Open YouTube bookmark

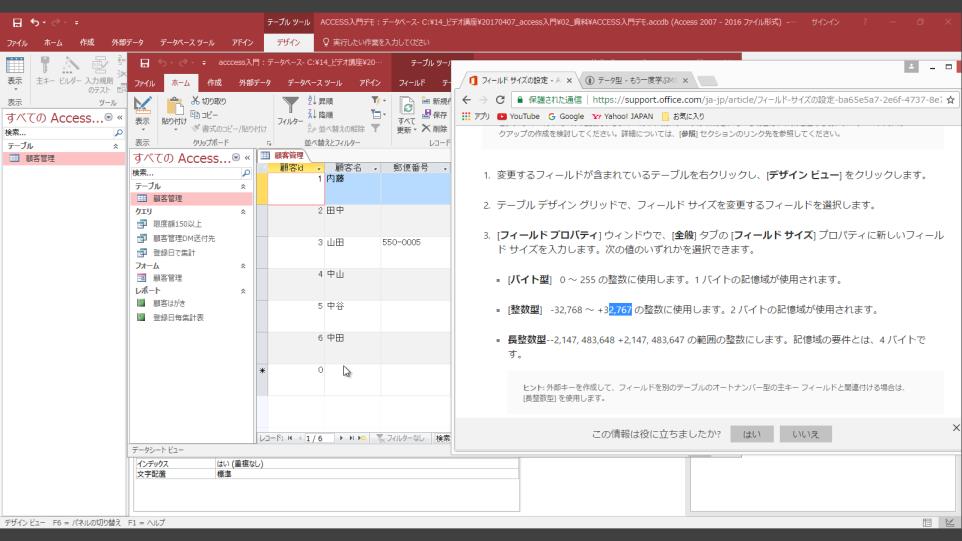(518, 116)
